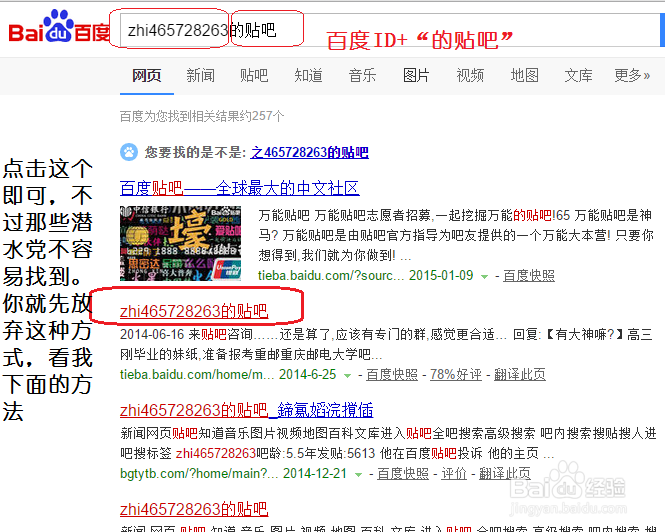Select the 网页 tab
The height and width of the screenshot is (532, 665).
click(x=147, y=76)
